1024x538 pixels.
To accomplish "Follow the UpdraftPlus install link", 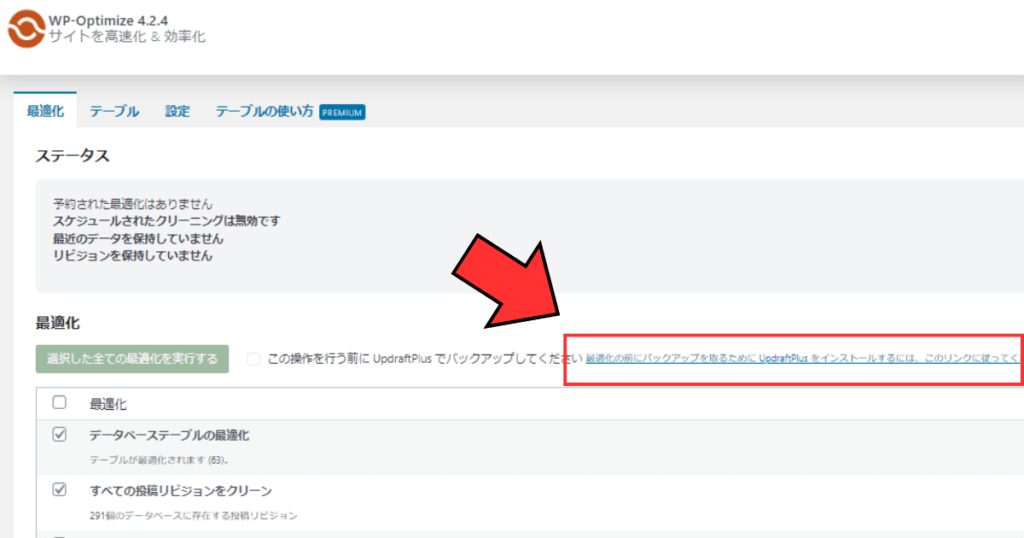I will [x=800, y=358].
